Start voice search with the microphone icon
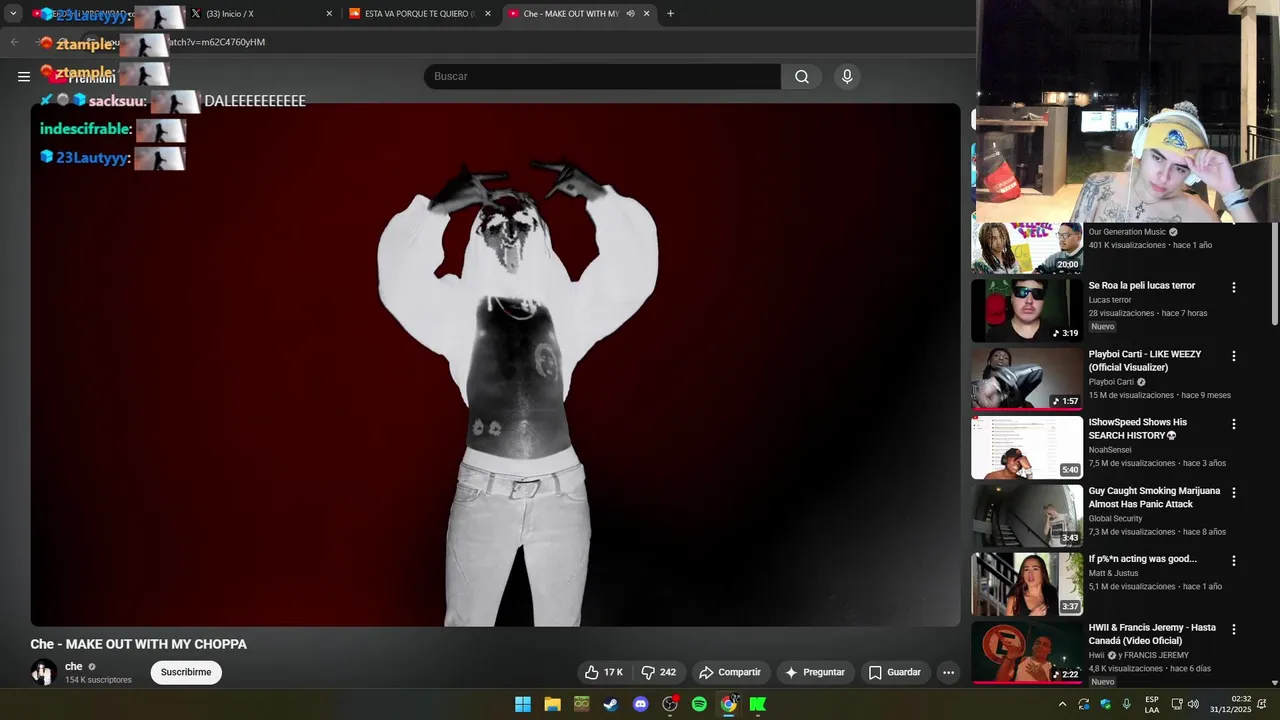This screenshot has width=1280, height=720. 847,76
